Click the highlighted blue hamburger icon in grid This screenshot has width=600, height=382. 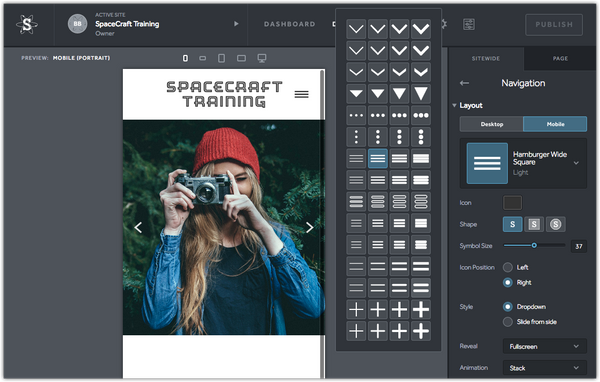378,158
